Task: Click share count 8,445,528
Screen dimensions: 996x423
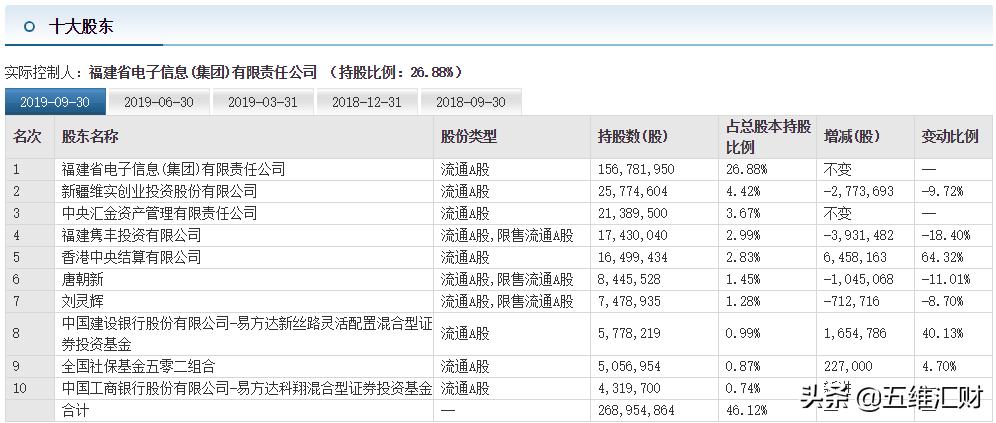Action: coord(629,279)
